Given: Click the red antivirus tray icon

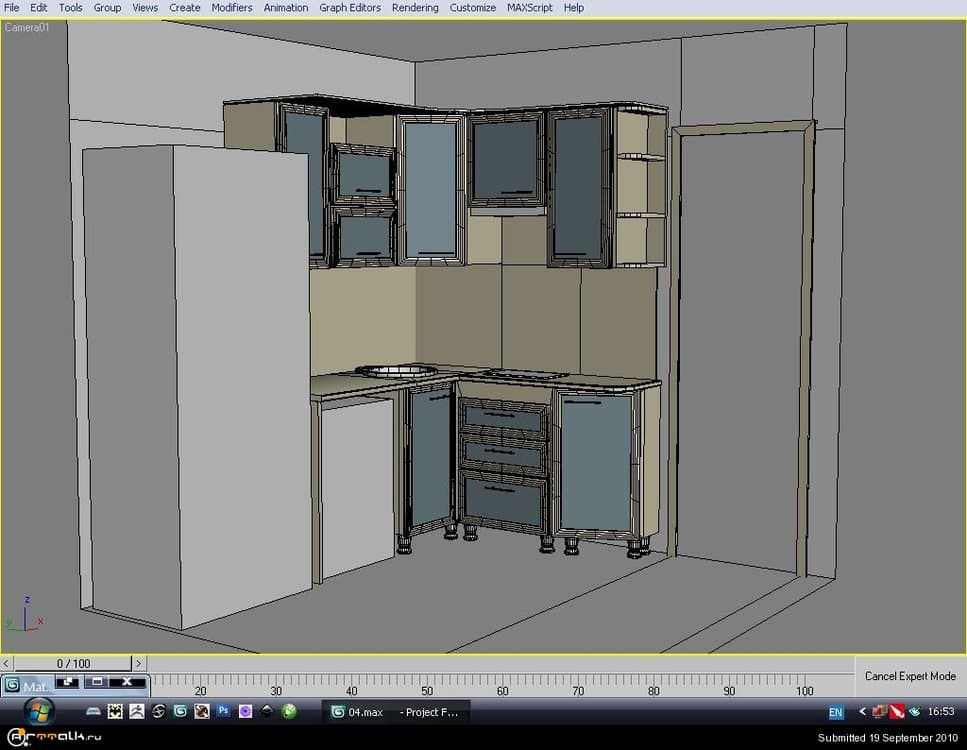Looking at the screenshot, I should pyautogui.click(x=897, y=712).
